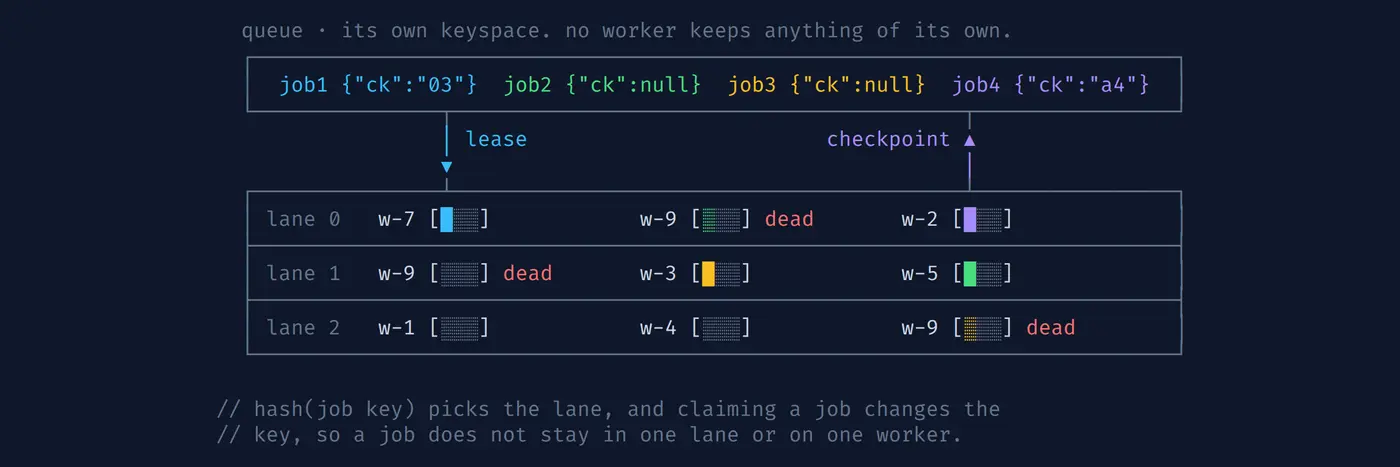Click the "// hash(job key) picks the lane" comment

pyautogui.click(x=608, y=409)
